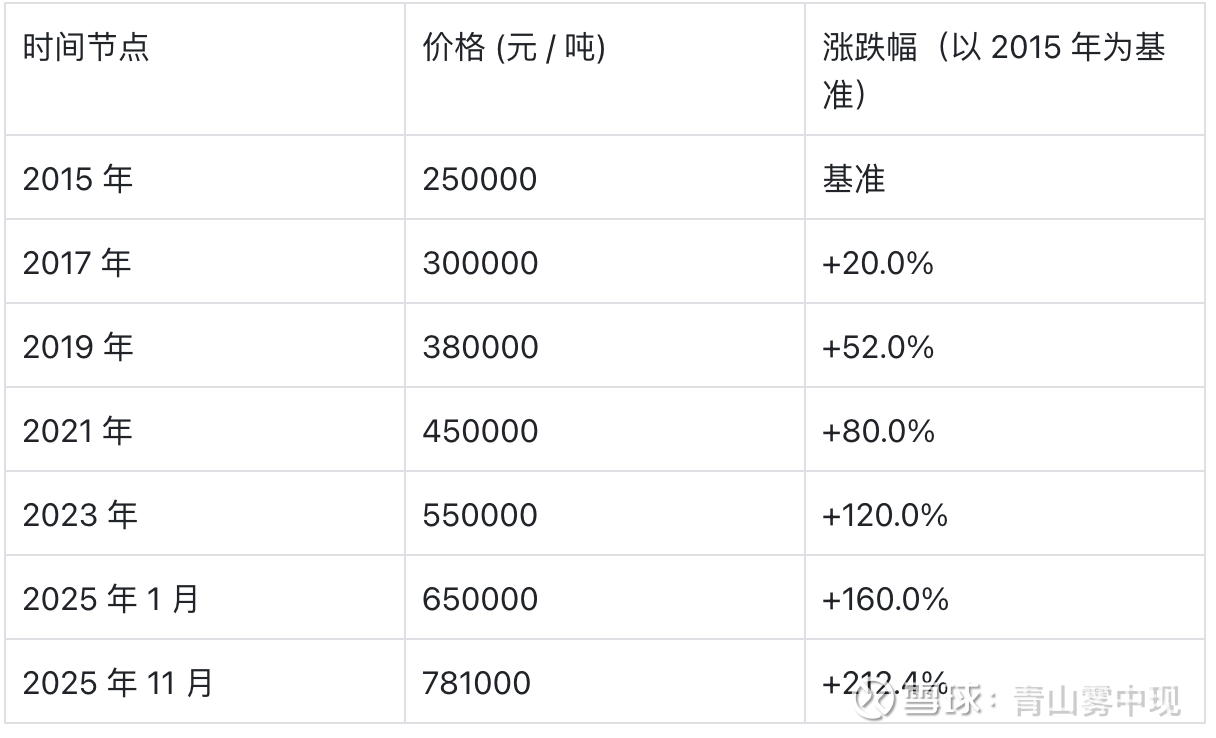The image size is (1216, 738).
Task: Click the 时间节点 column header
Action: (x=86, y=48)
